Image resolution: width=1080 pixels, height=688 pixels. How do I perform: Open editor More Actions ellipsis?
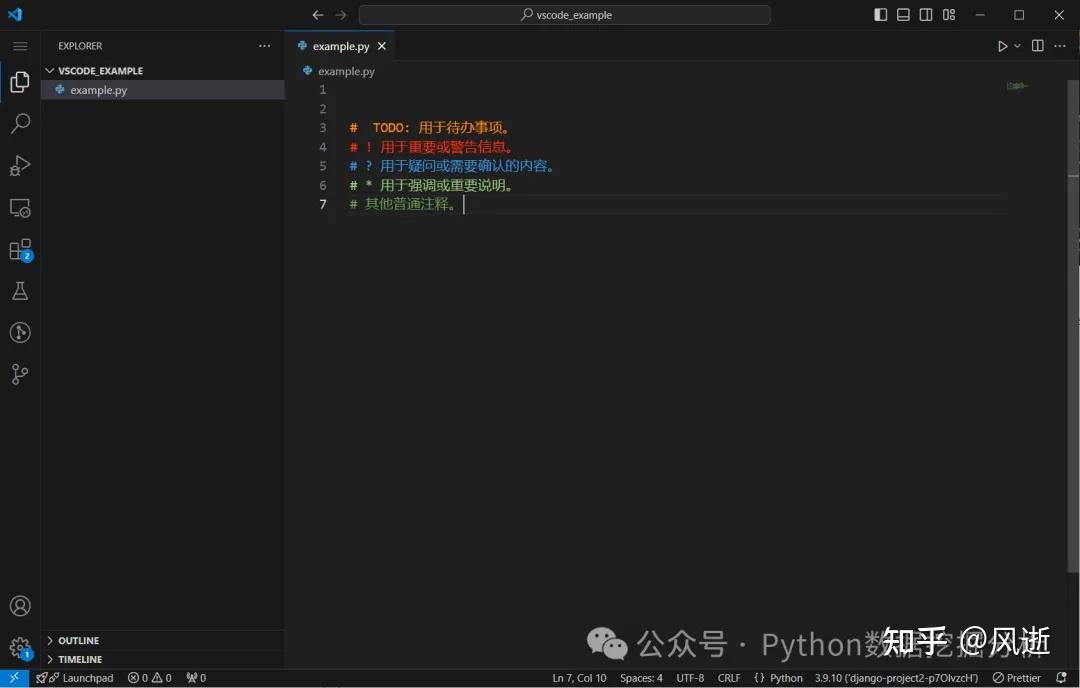point(1060,46)
